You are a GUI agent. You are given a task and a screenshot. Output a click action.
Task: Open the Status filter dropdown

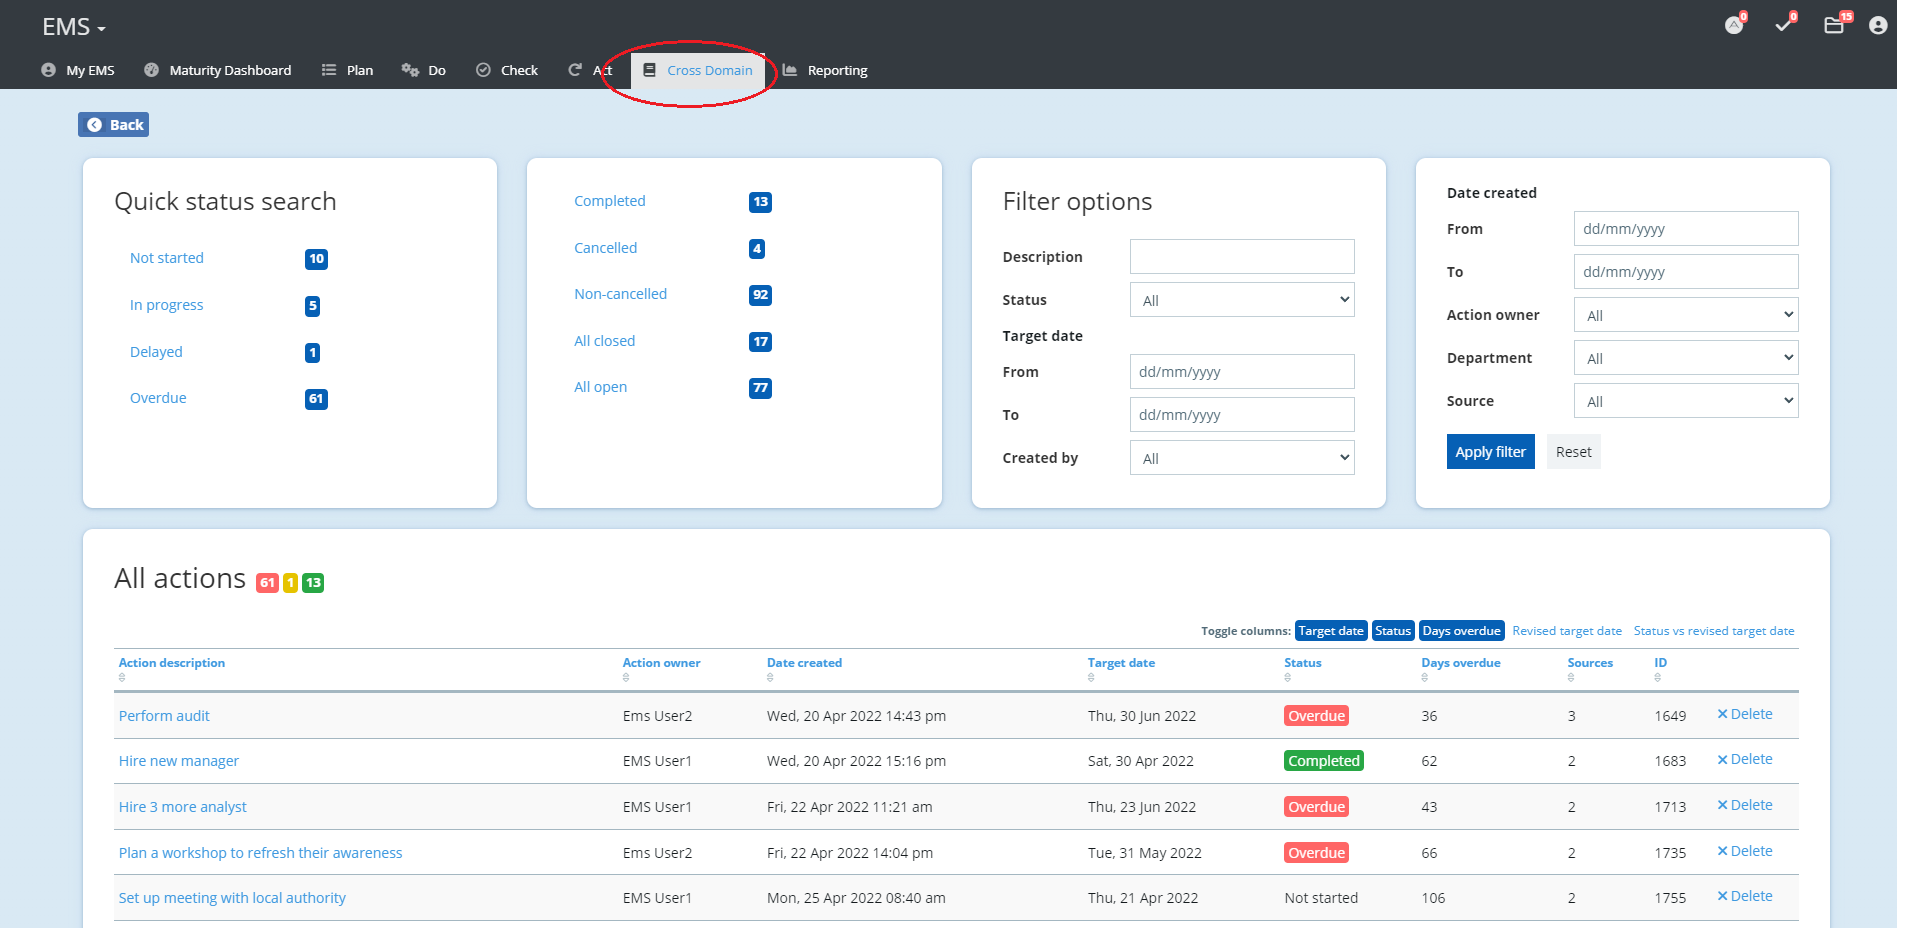click(x=1241, y=300)
